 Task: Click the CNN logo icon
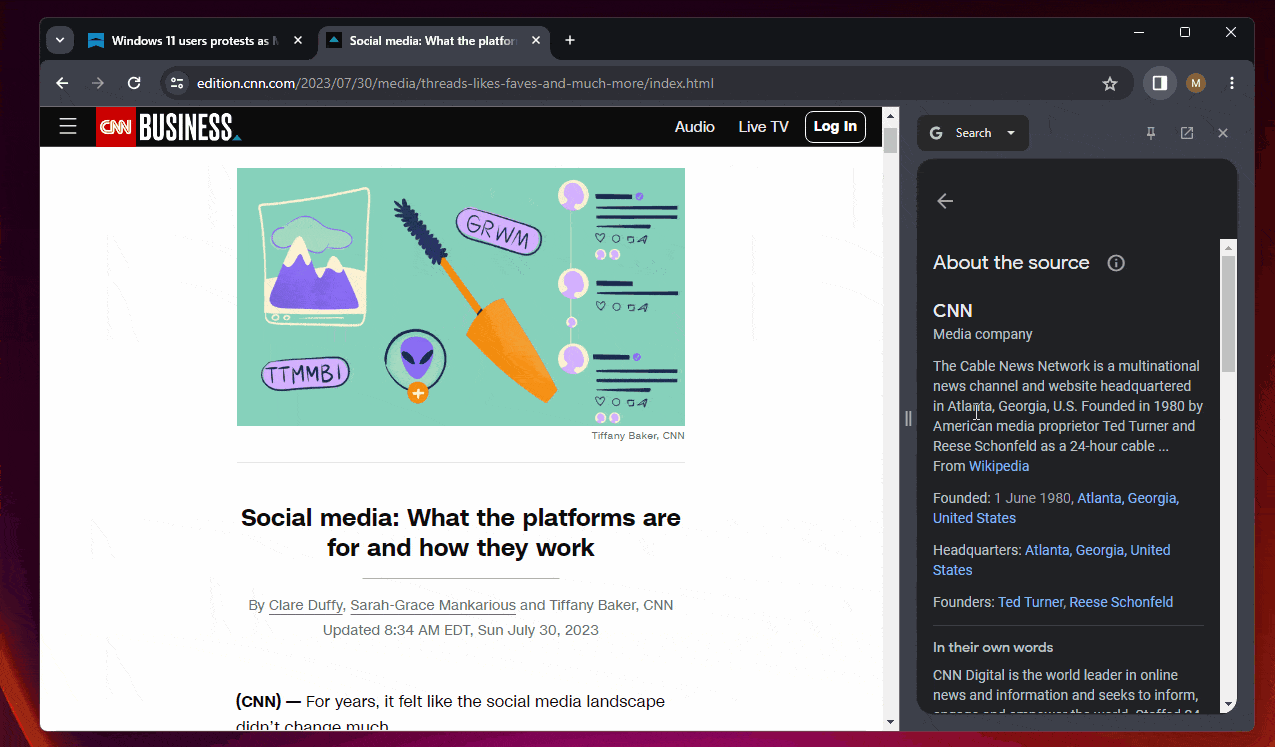click(115, 127)
